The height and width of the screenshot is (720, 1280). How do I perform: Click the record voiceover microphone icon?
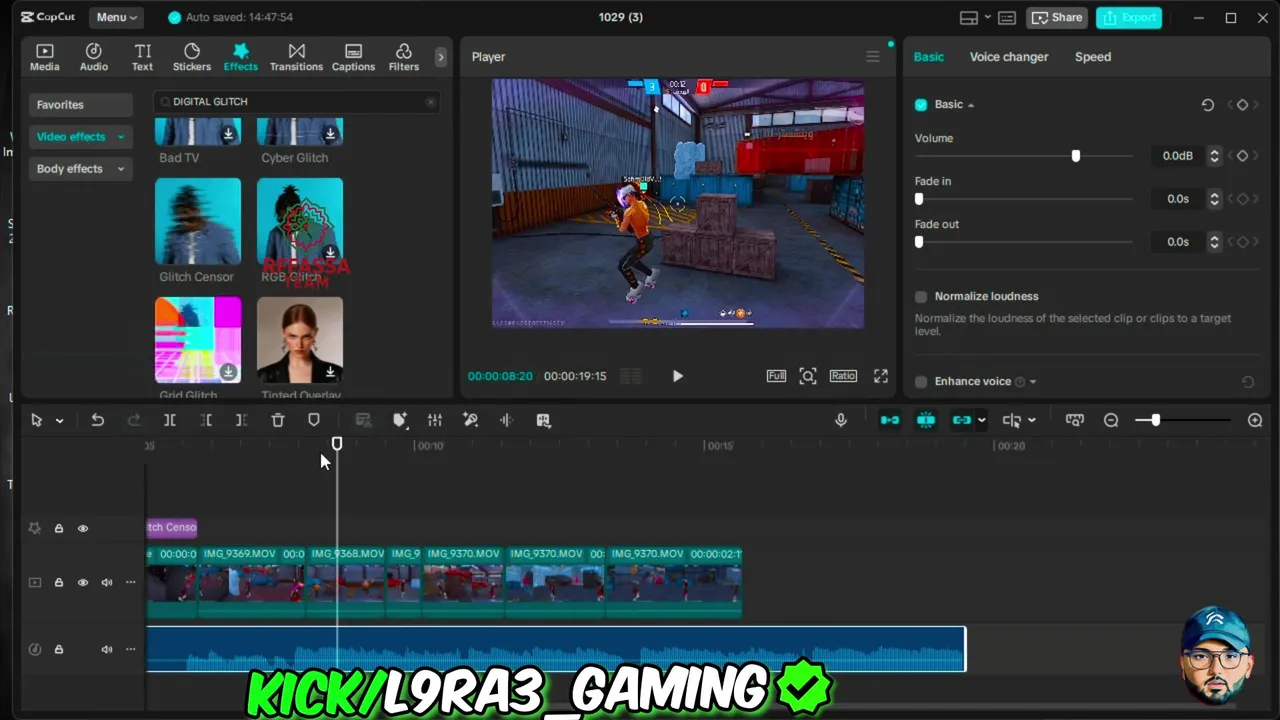(x=841, y=421)
